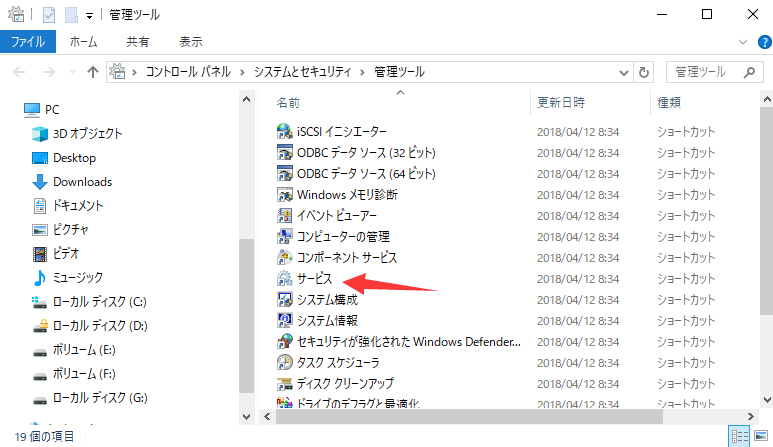Go forward to next folder
The height and width of the screenshot is (447, 773).
[48, 72]
